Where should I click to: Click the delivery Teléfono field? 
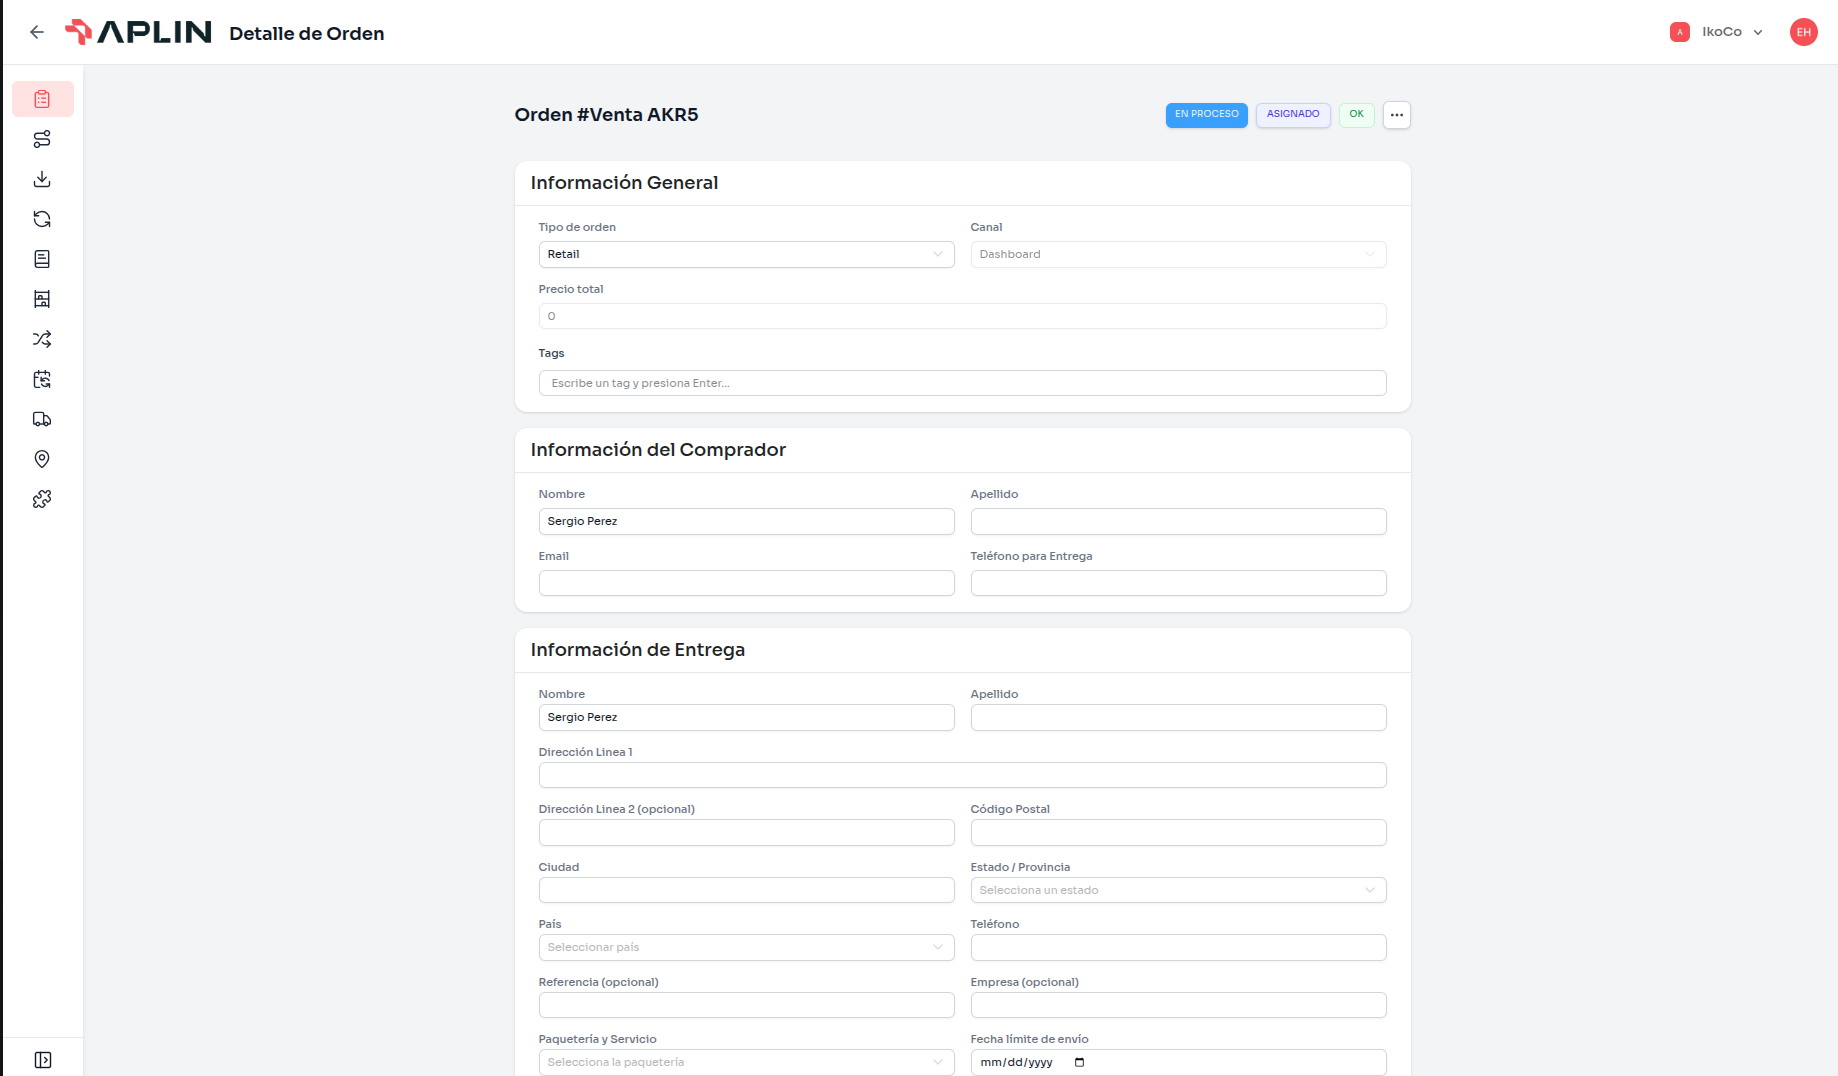tap(1179, 947)
